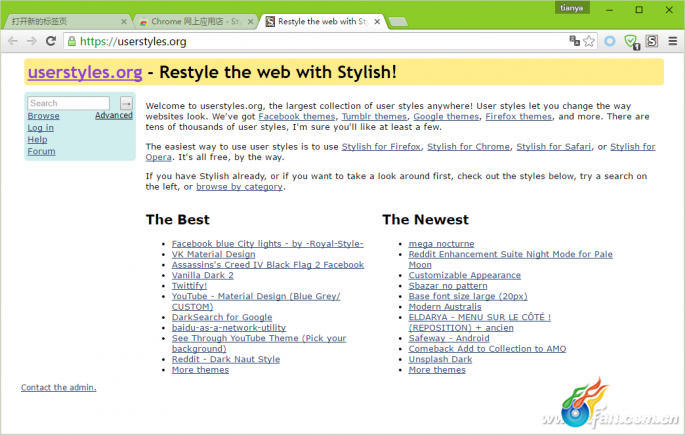Click More themes under The Best
685x435 pixels.
click(200, 369)
